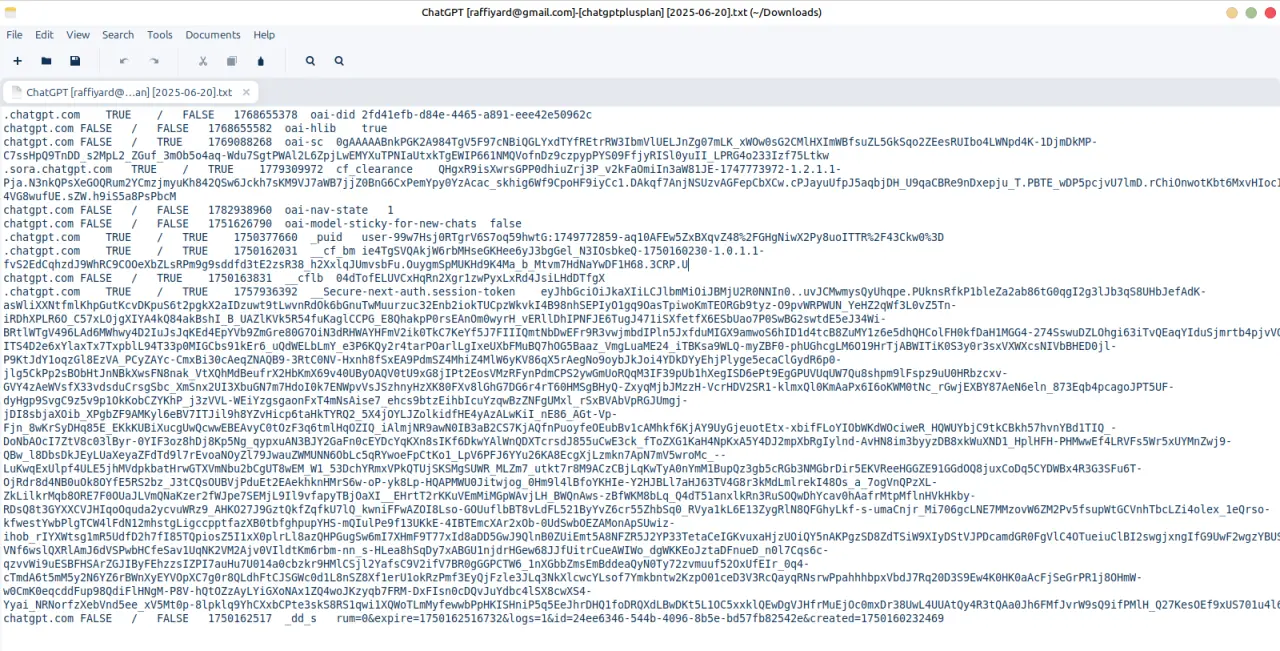This screenshot has width=1280, height=651.
Task: Cut selection with the scissors icon
Action: pos(202,61)
